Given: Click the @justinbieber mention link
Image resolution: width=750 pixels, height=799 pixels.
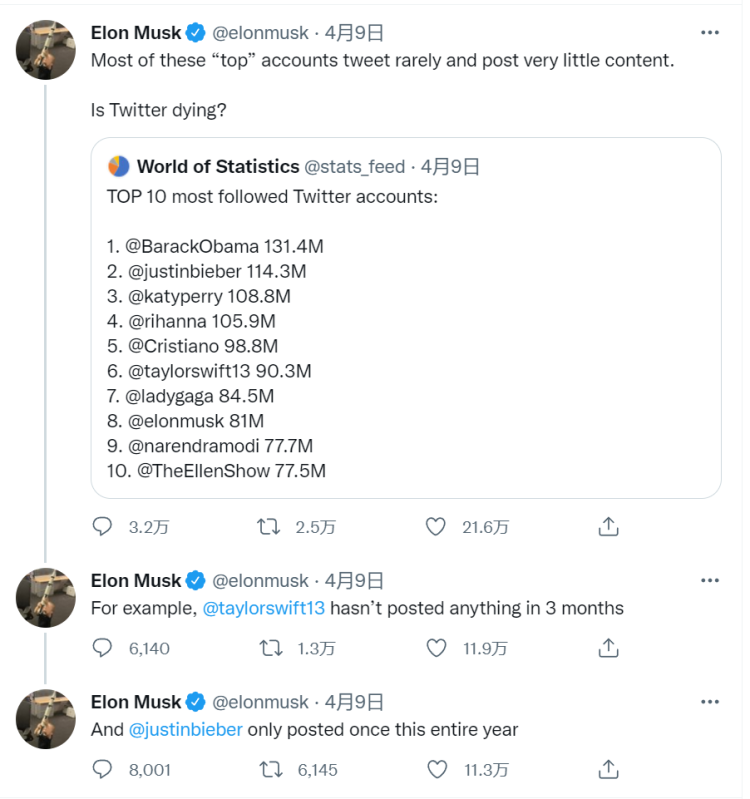Looking at the screenshot, I should coord(185,729).
